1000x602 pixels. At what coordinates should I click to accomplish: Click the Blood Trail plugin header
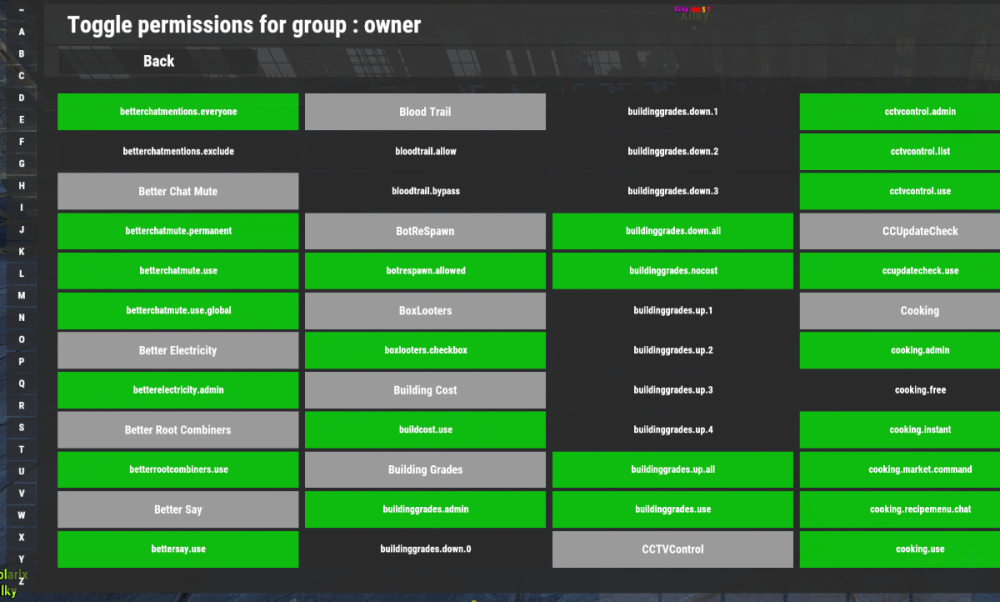[x=425, y=112]
